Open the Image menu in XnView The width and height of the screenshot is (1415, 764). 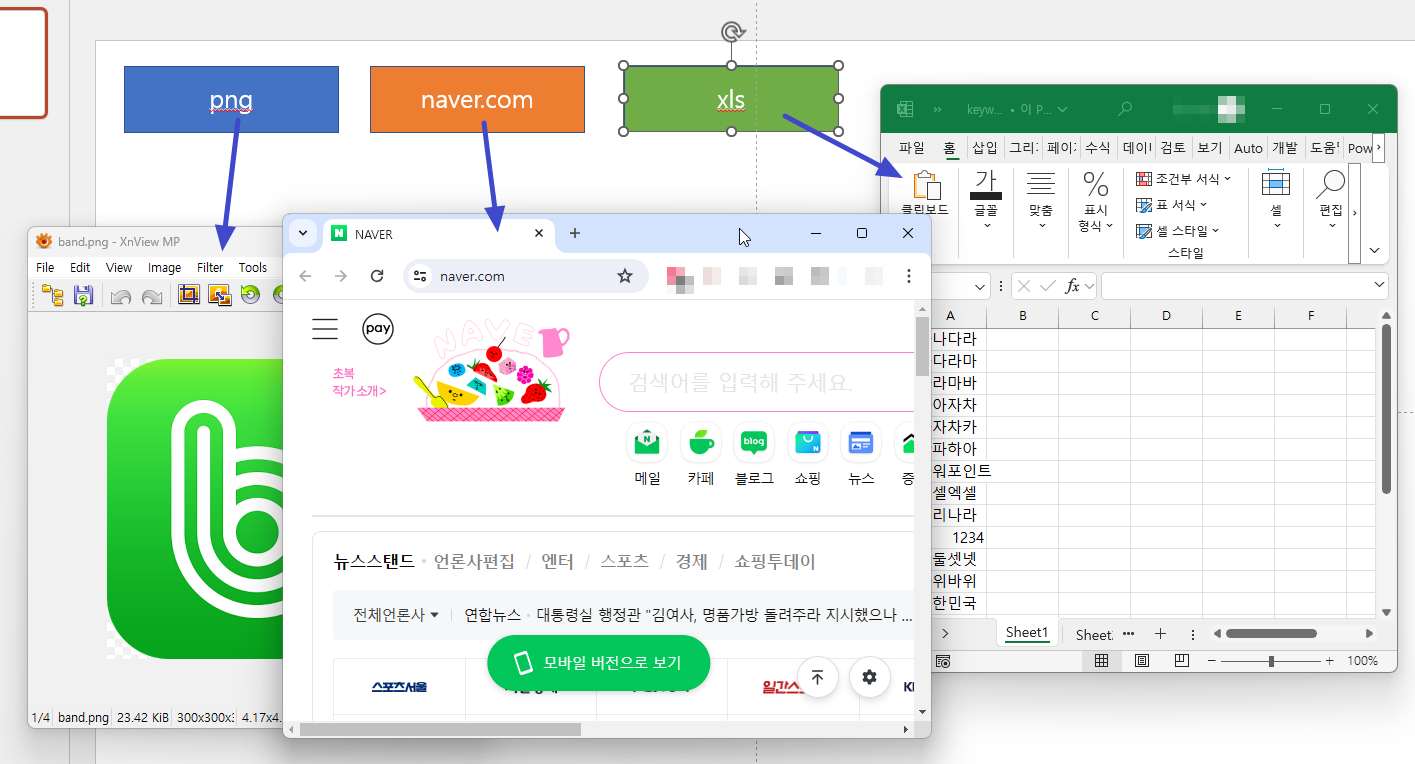[x=164, y=267]
